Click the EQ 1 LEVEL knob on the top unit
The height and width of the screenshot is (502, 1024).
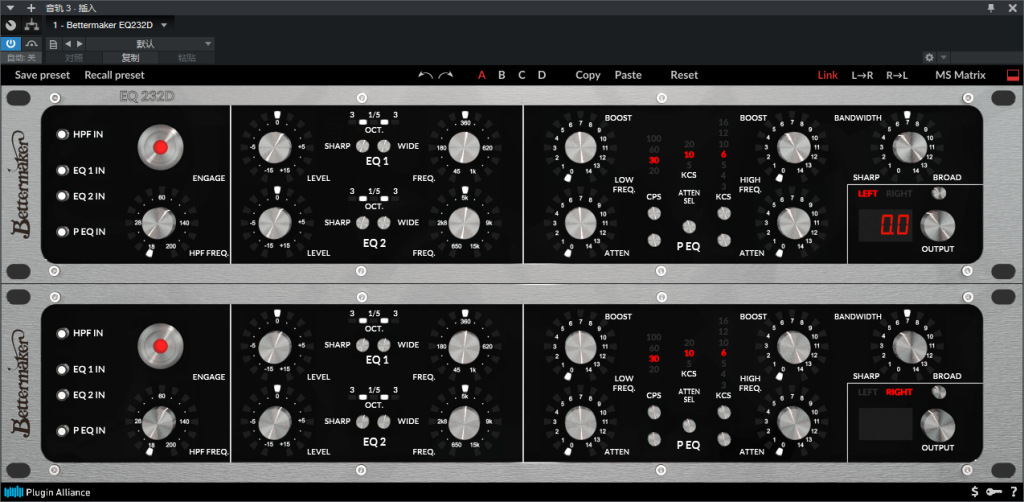pyautogui.click(x=275, y=147)
